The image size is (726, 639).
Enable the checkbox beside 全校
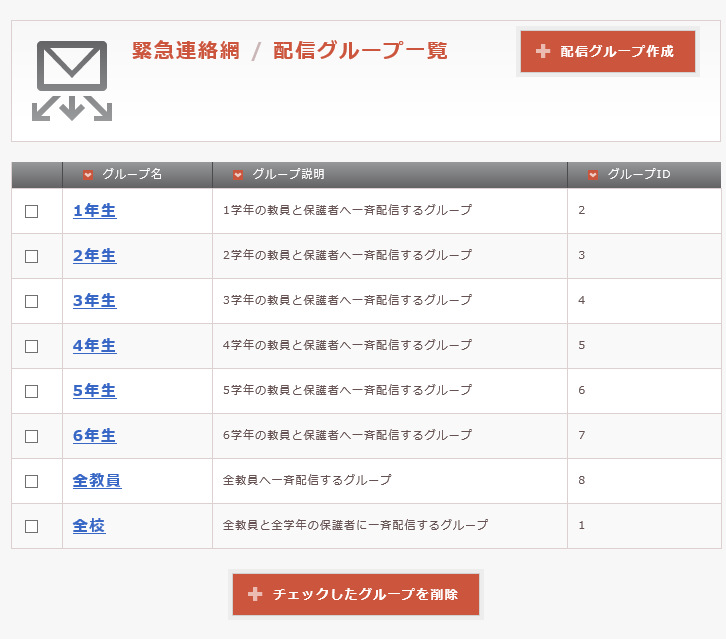pos(32,526)
